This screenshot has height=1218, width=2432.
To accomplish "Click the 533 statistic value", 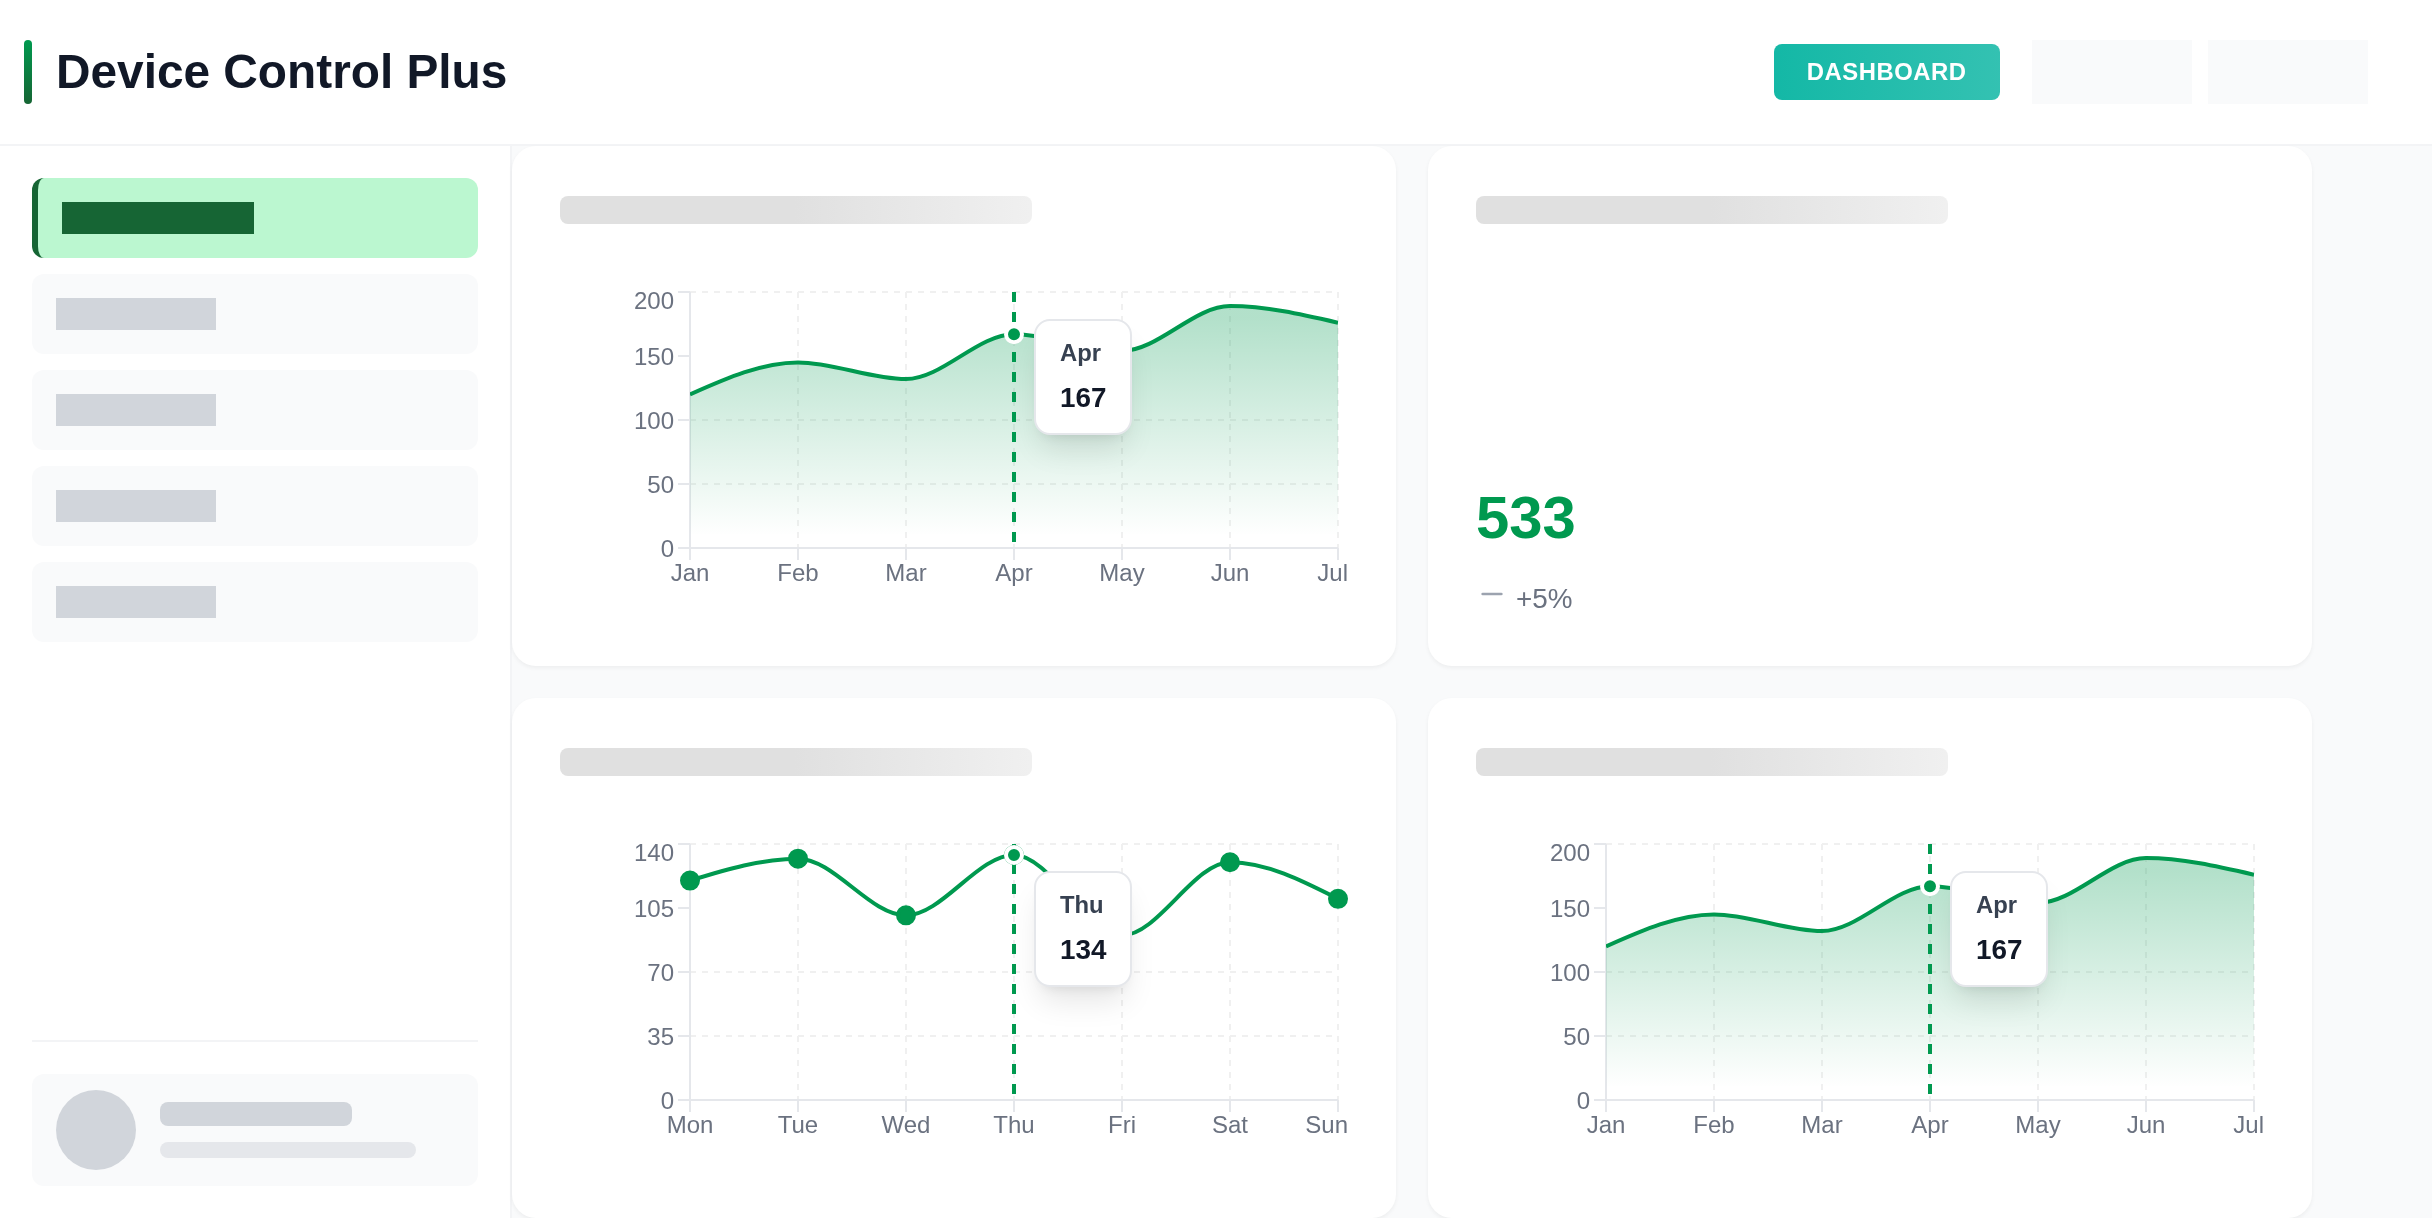I will [1525, 518].
